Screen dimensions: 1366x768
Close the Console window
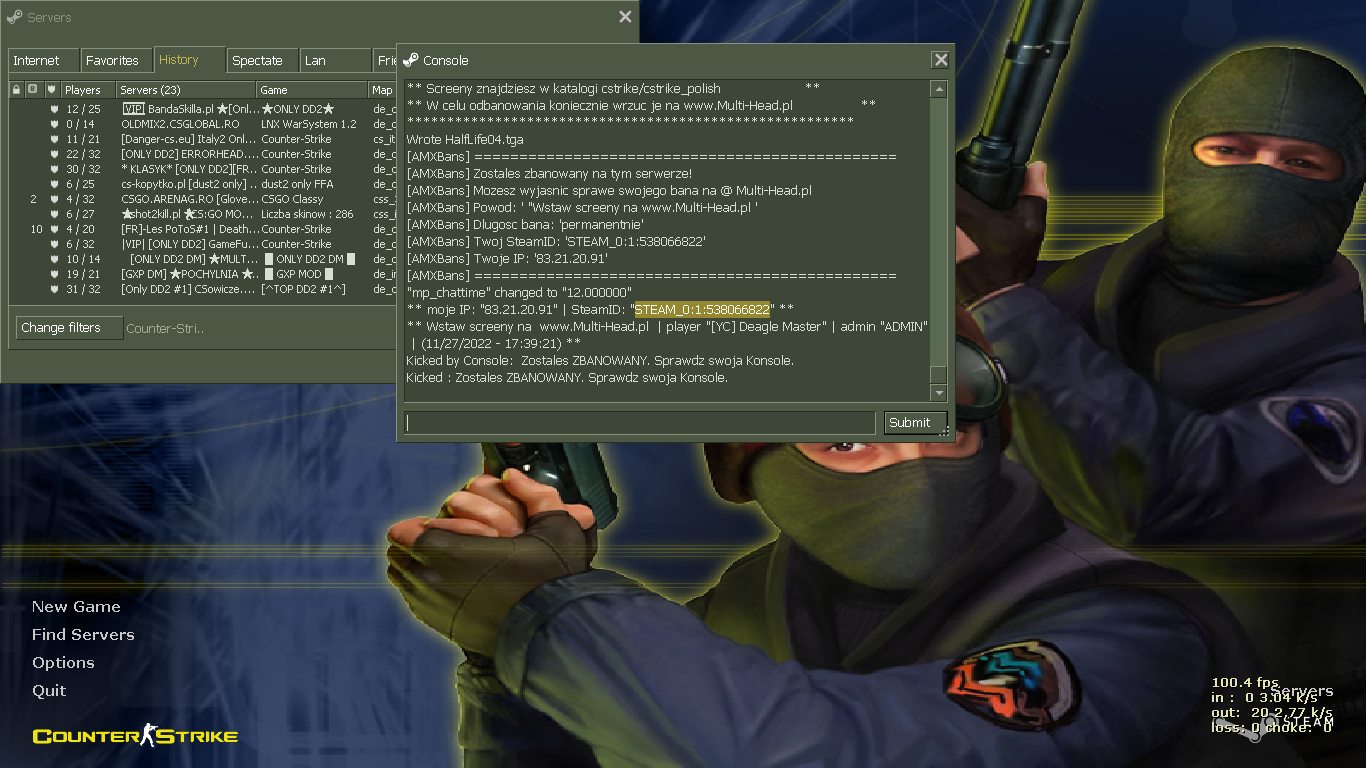point(940,60)
